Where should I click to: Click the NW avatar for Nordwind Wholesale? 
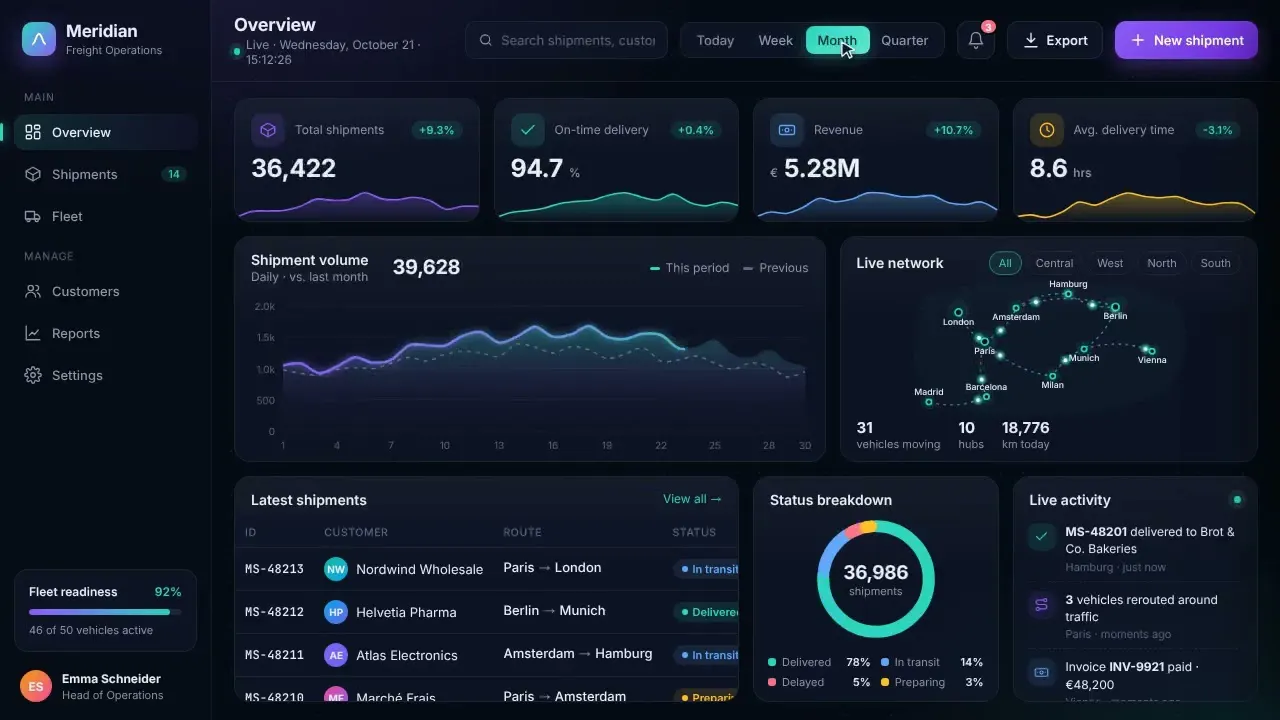336,569
